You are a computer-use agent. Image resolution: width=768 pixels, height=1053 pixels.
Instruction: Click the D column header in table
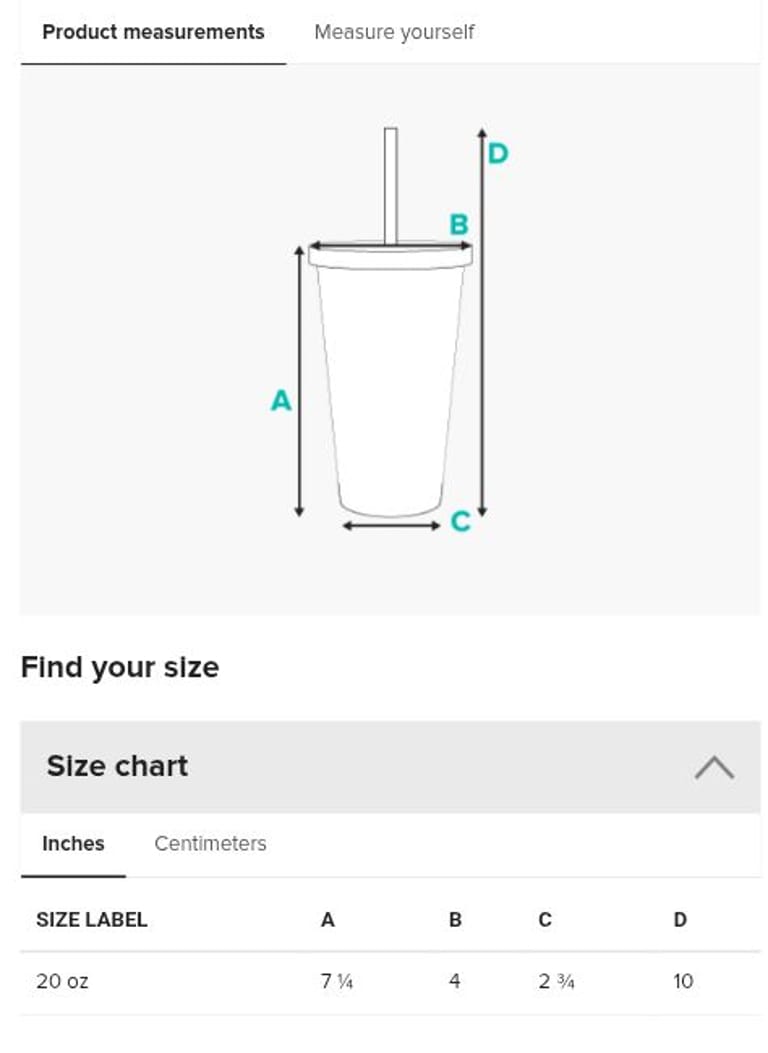(680, 920)
